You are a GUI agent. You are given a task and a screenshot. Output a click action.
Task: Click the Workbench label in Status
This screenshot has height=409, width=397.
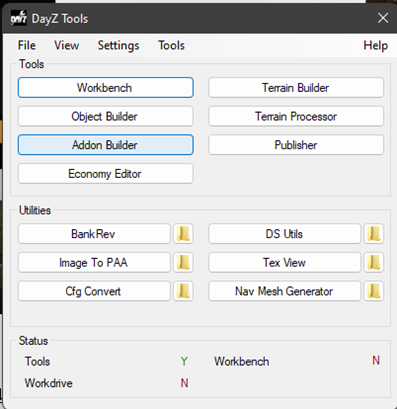(x=242, y=361)
